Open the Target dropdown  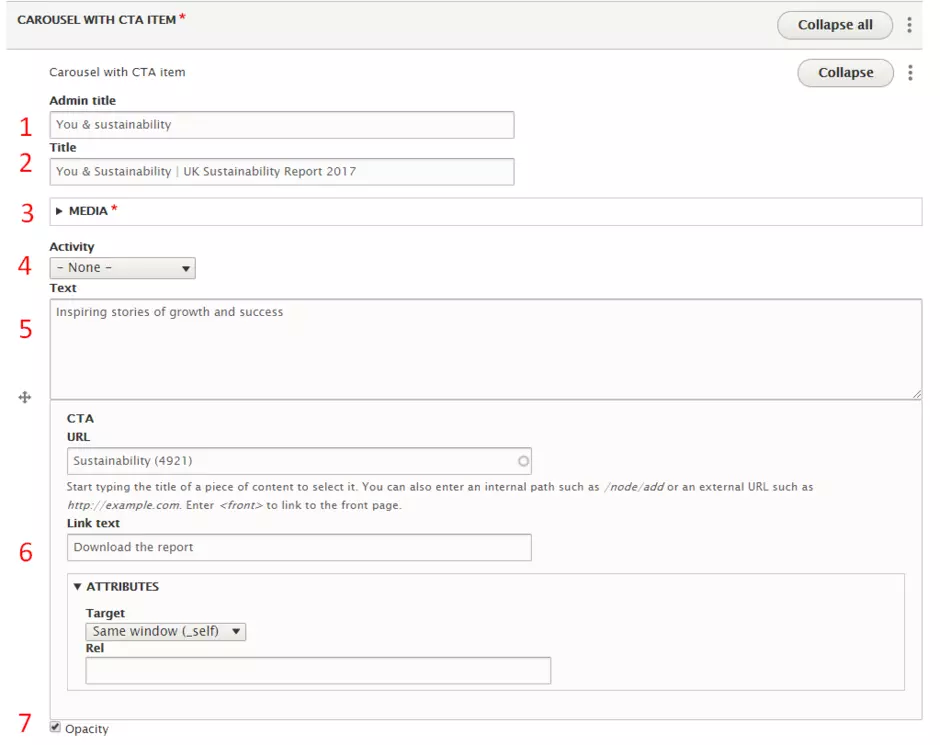[165, 631]
